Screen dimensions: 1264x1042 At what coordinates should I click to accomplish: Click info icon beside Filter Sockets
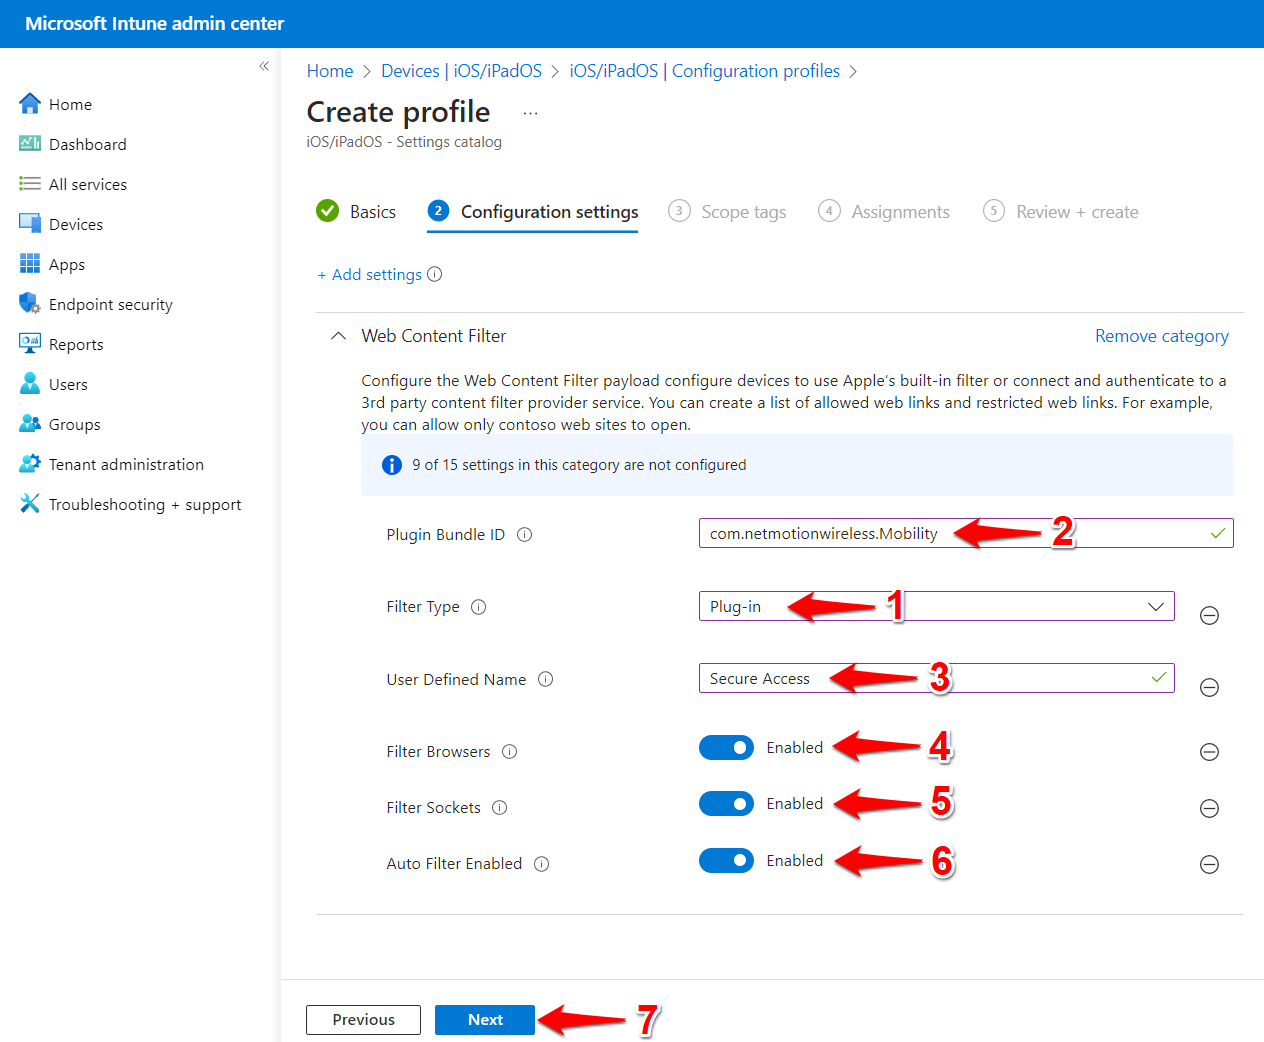500,807
